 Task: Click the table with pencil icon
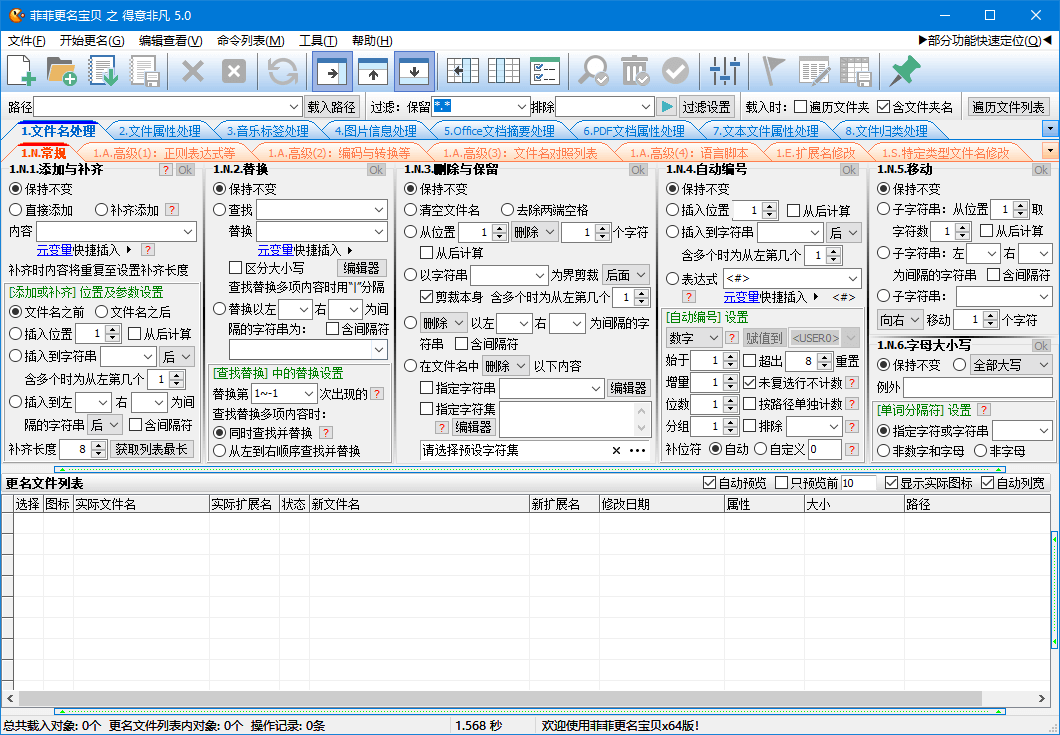click(814, 70)
